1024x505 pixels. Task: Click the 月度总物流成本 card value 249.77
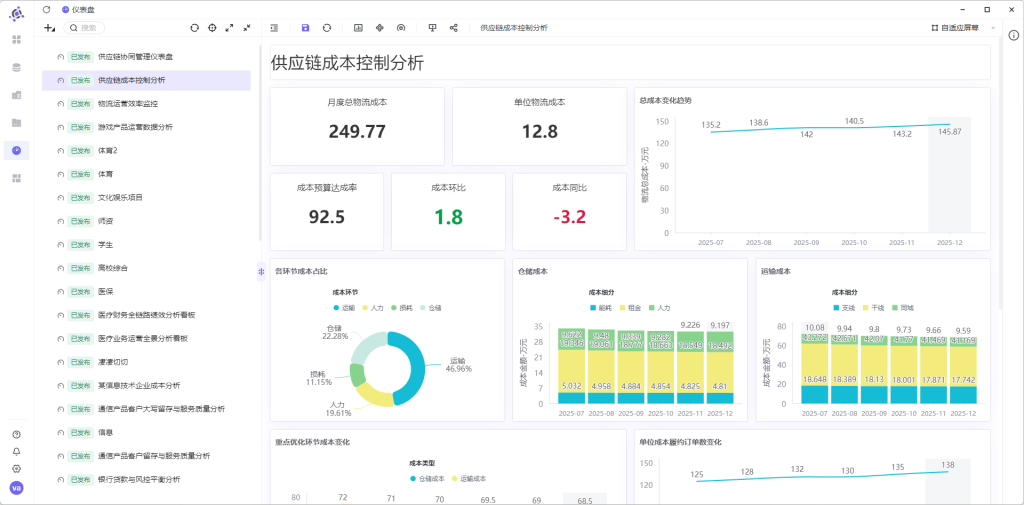coord(357,132)
